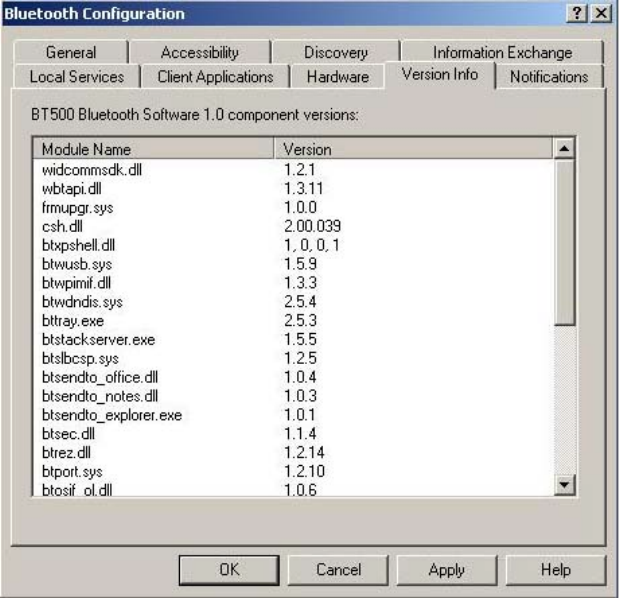Click the question mark help icon in title bar
This screenshot has height=598, width=619.
pos(577,13)
